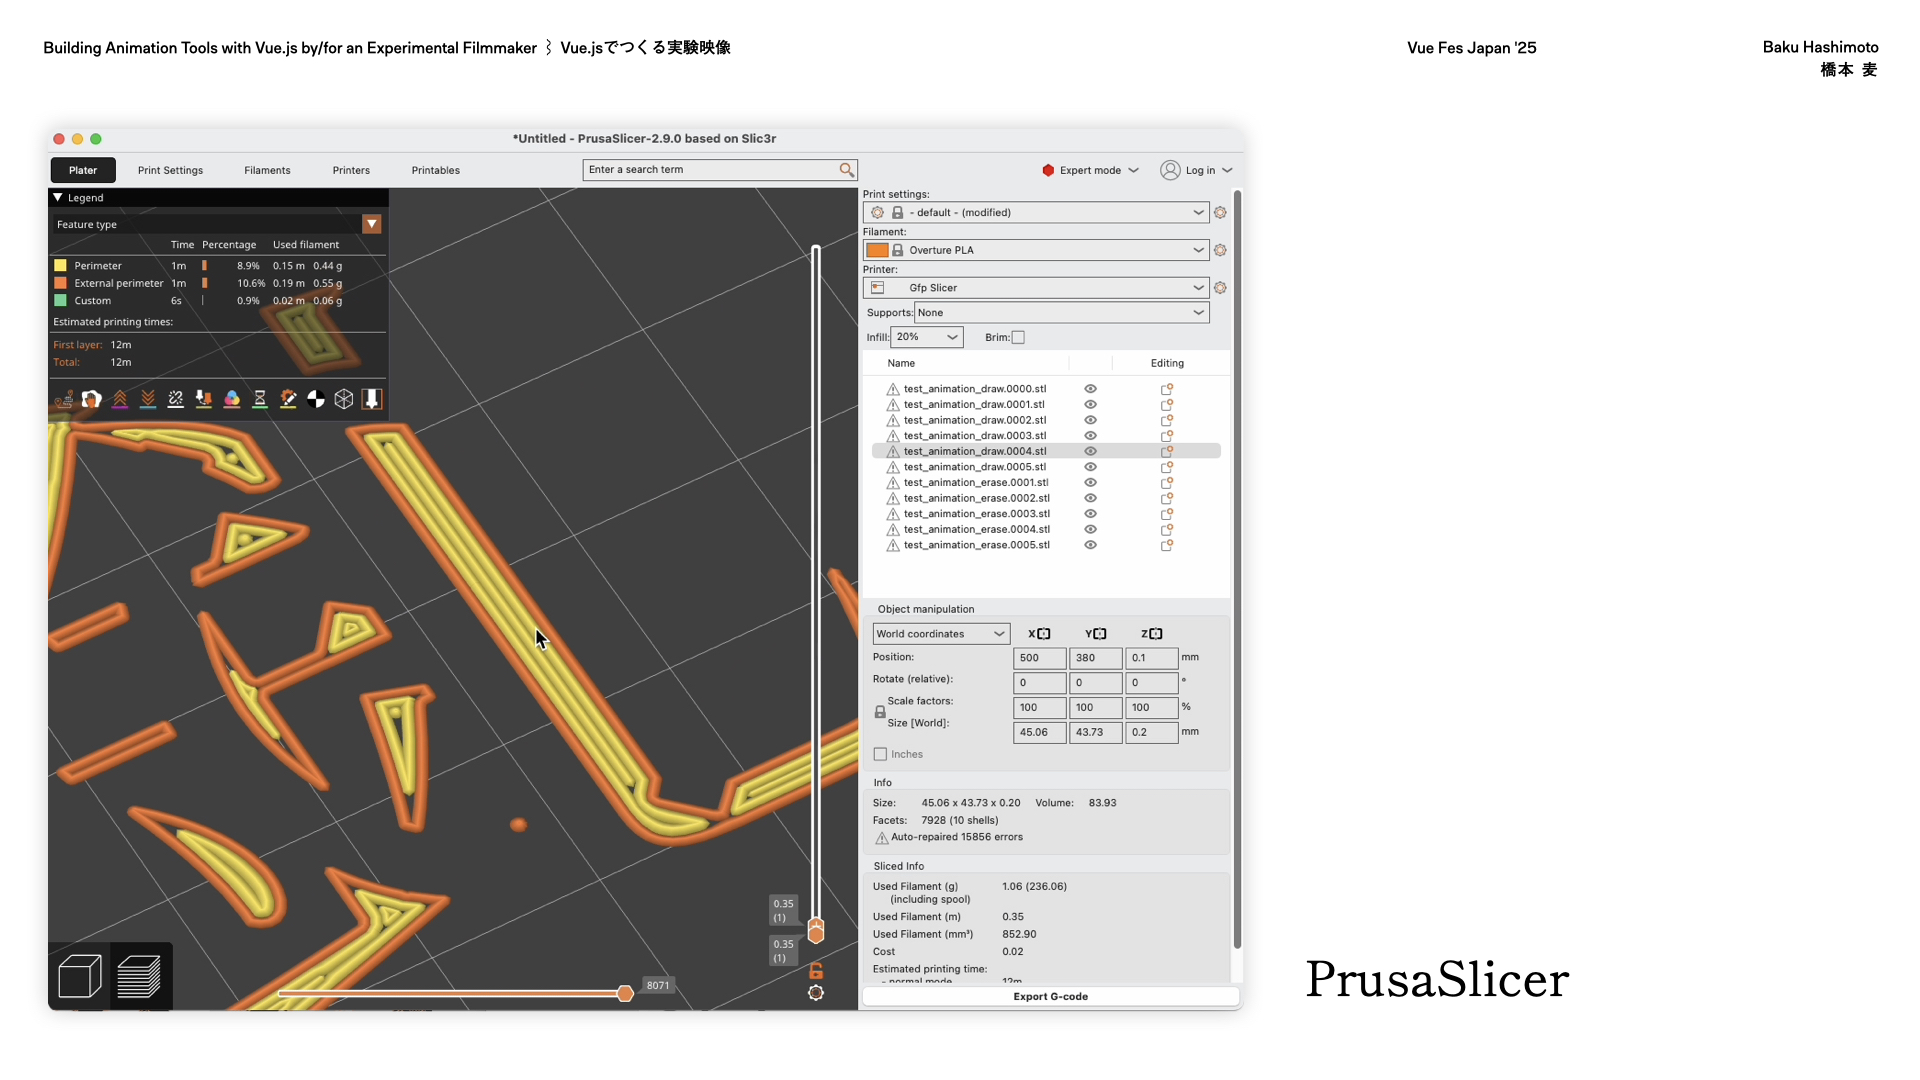
Task: Expand the Infill 20% dropdown
Action: click(926, 338)
